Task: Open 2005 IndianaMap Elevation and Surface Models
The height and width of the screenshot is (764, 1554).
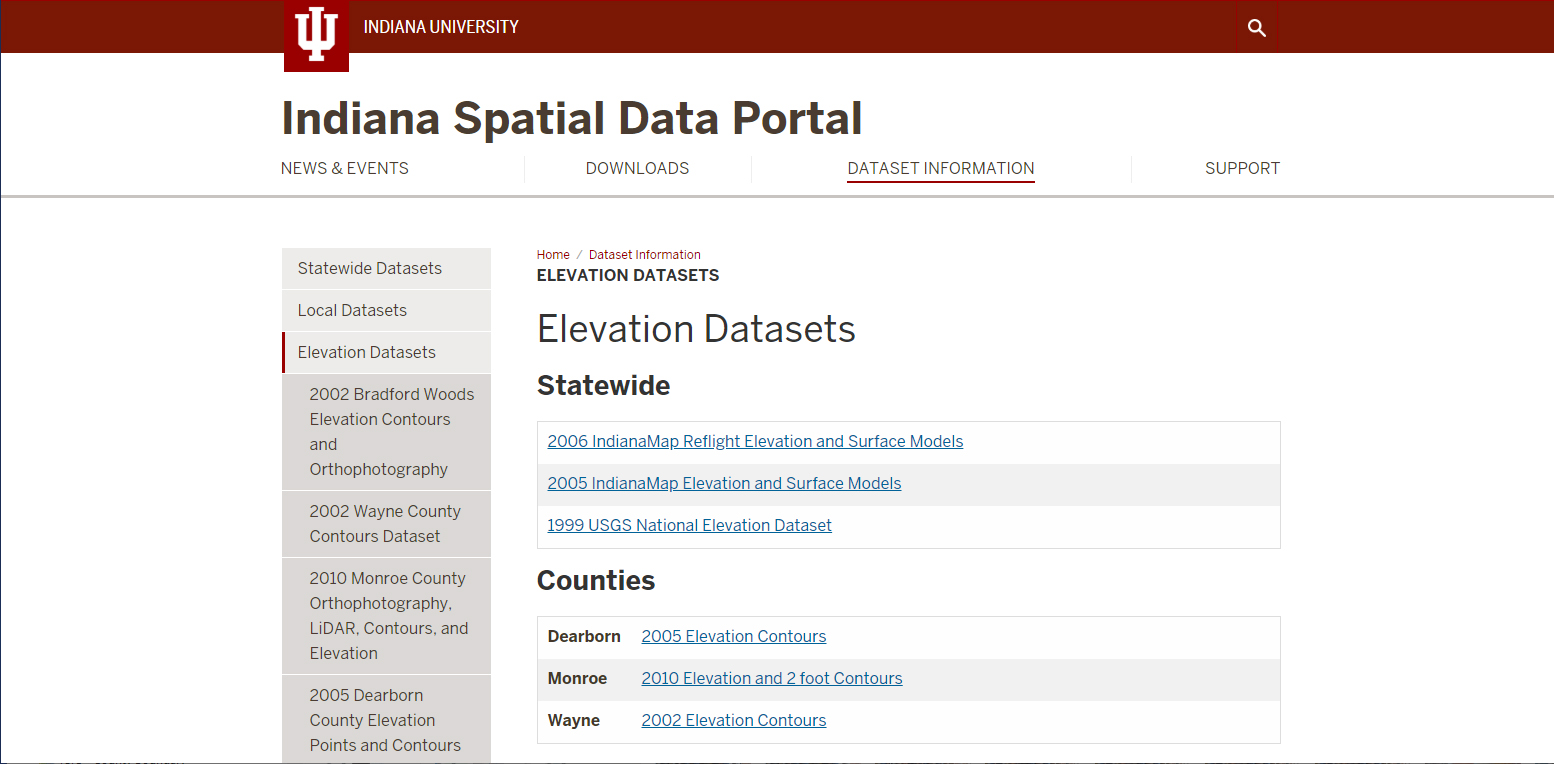Action: [724, 483]
